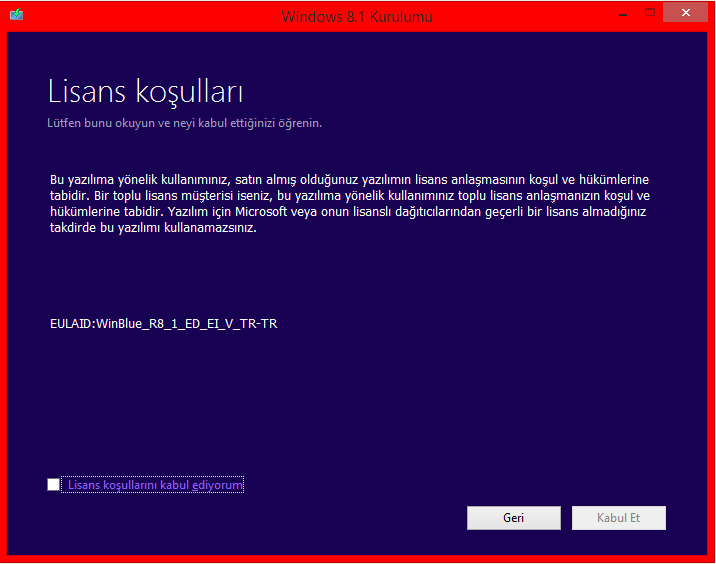Maximize the Windows 8.1 Kurulumu window
This screenshot has height=564, width=716.
(x=649, y=13)
